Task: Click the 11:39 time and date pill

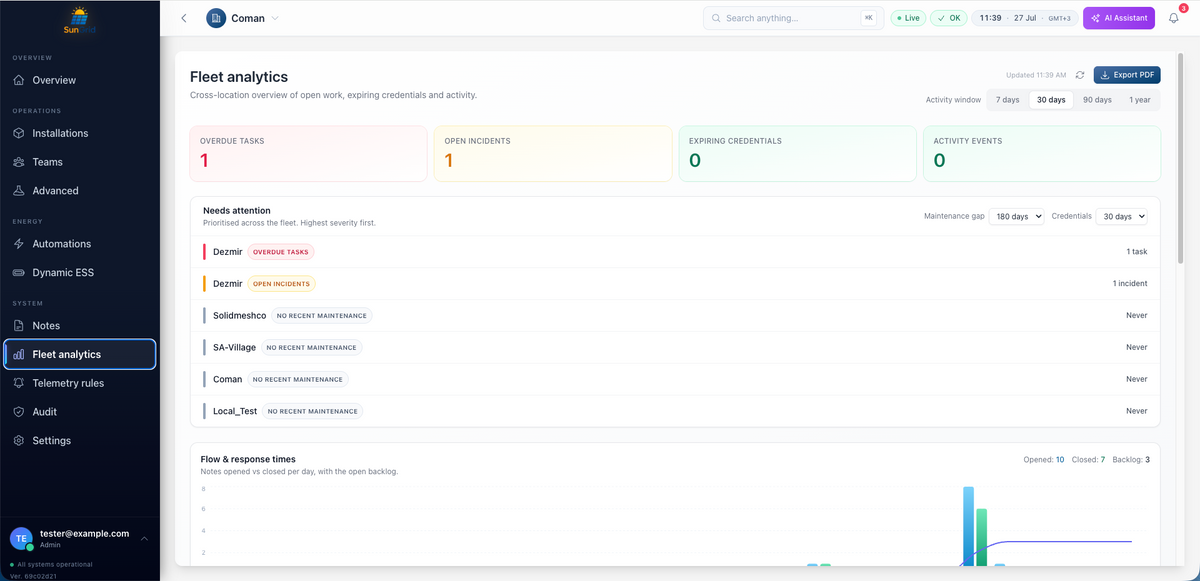Action: [x=1024, y=18]
